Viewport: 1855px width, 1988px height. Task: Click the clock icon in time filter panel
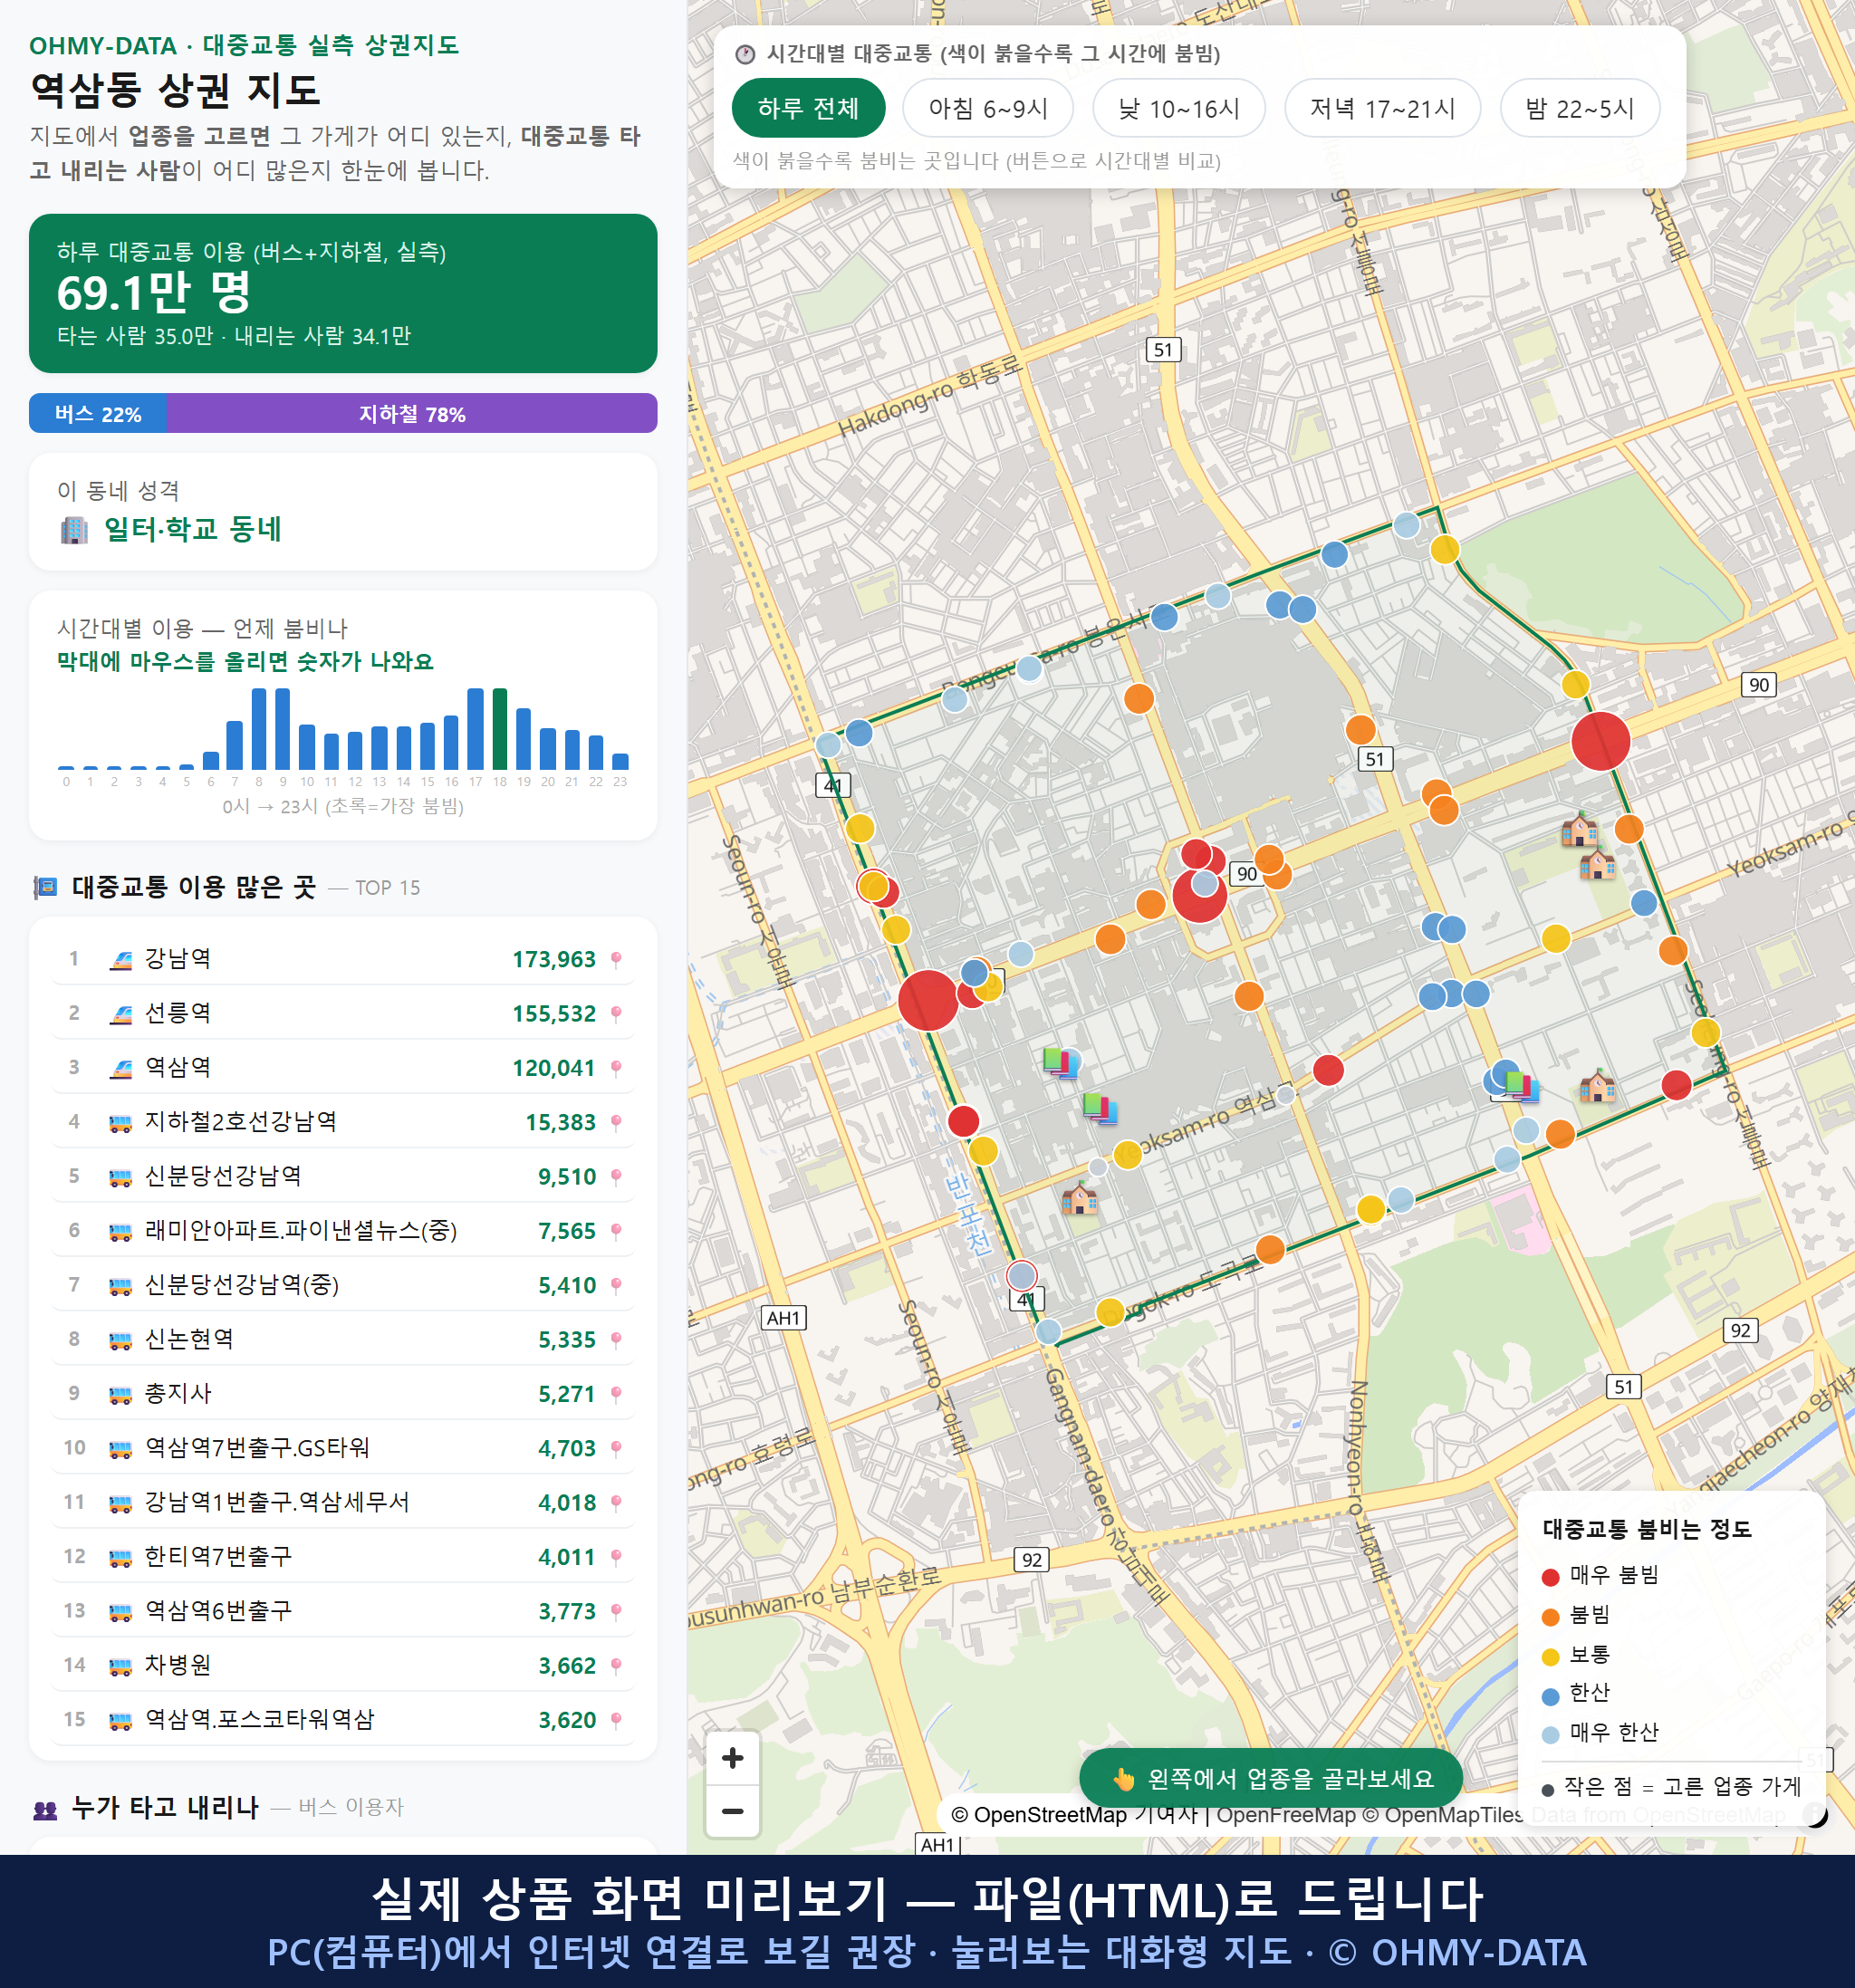click(745, 54)
